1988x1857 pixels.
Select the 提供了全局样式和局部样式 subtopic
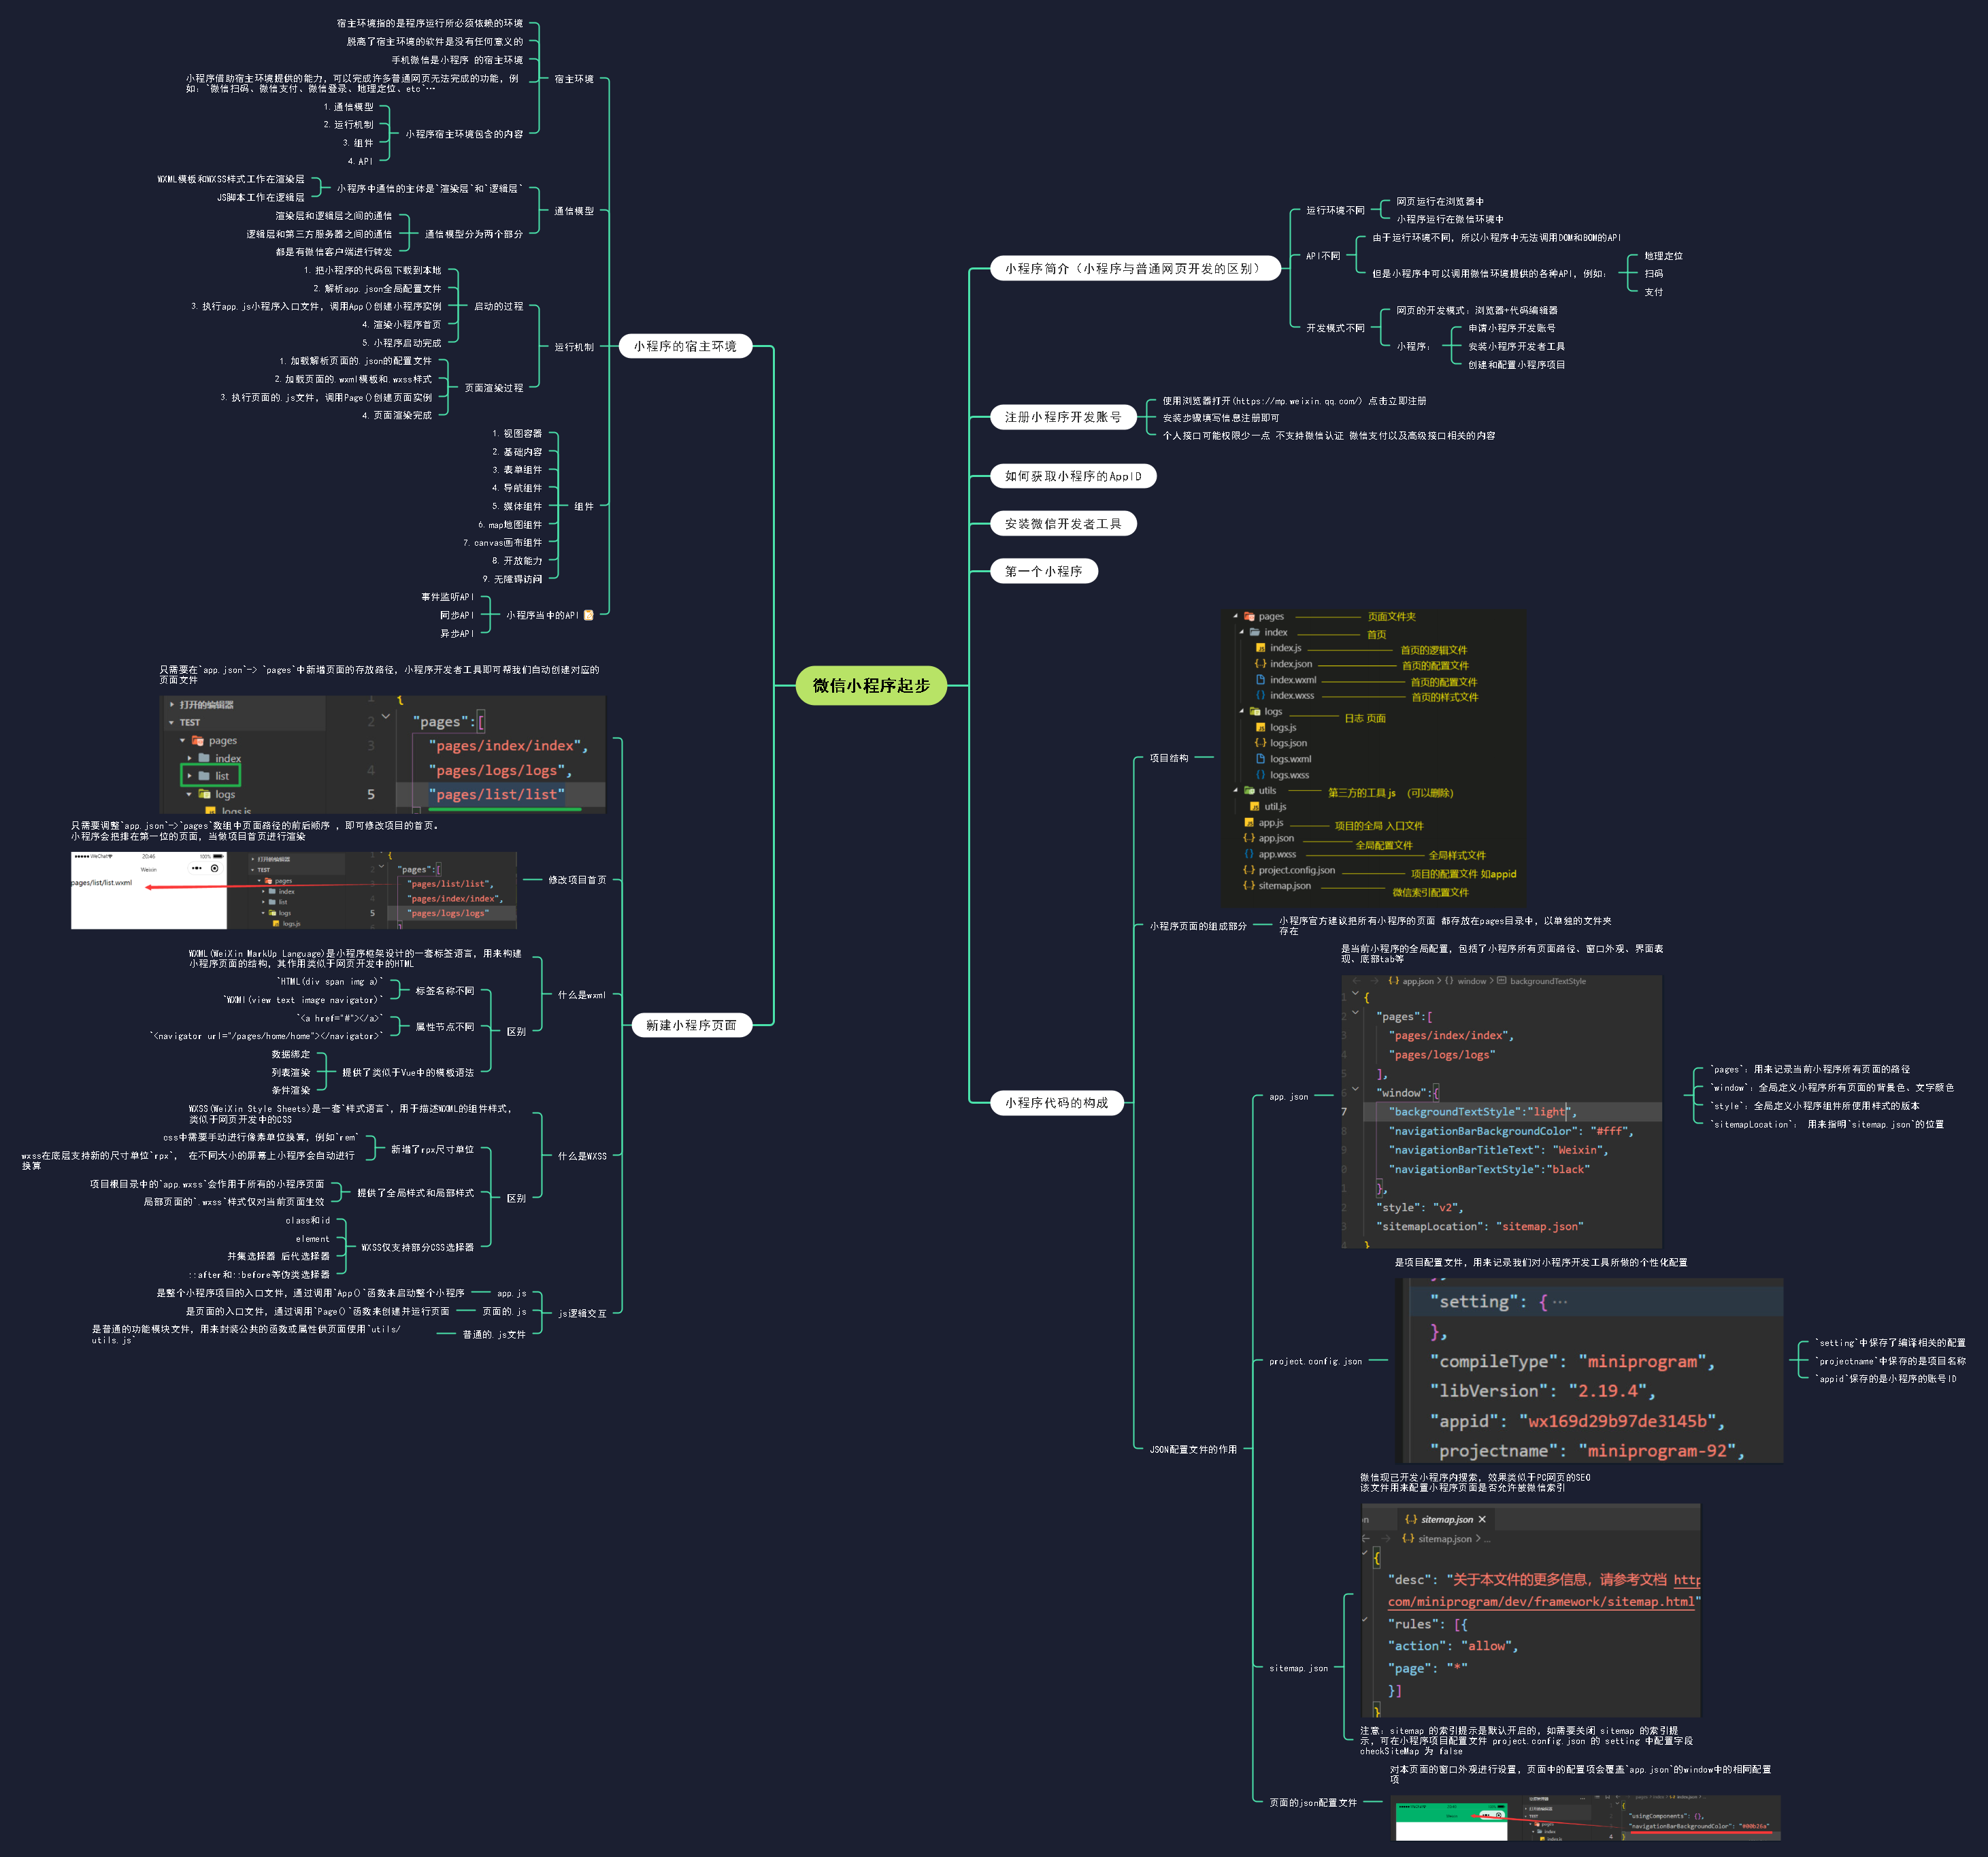(x=415, y=1193)
